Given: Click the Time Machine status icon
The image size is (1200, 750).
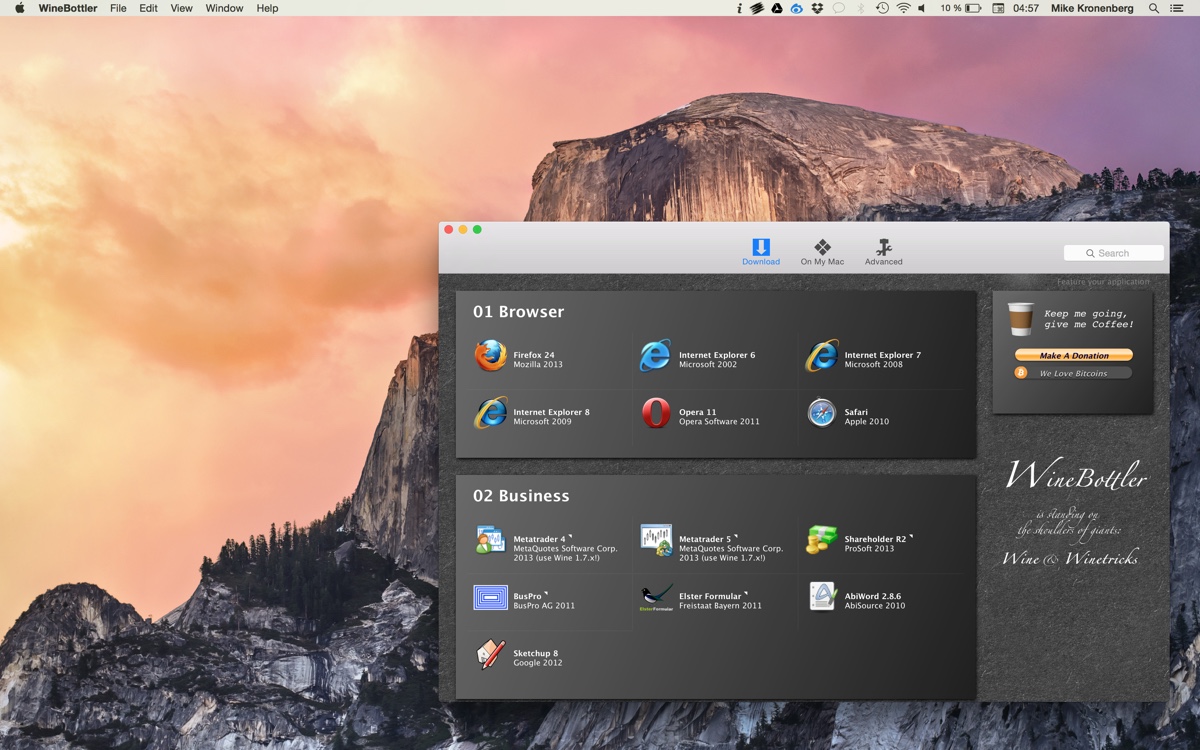Looking at the screenshot, I should [x=882, y=8].
